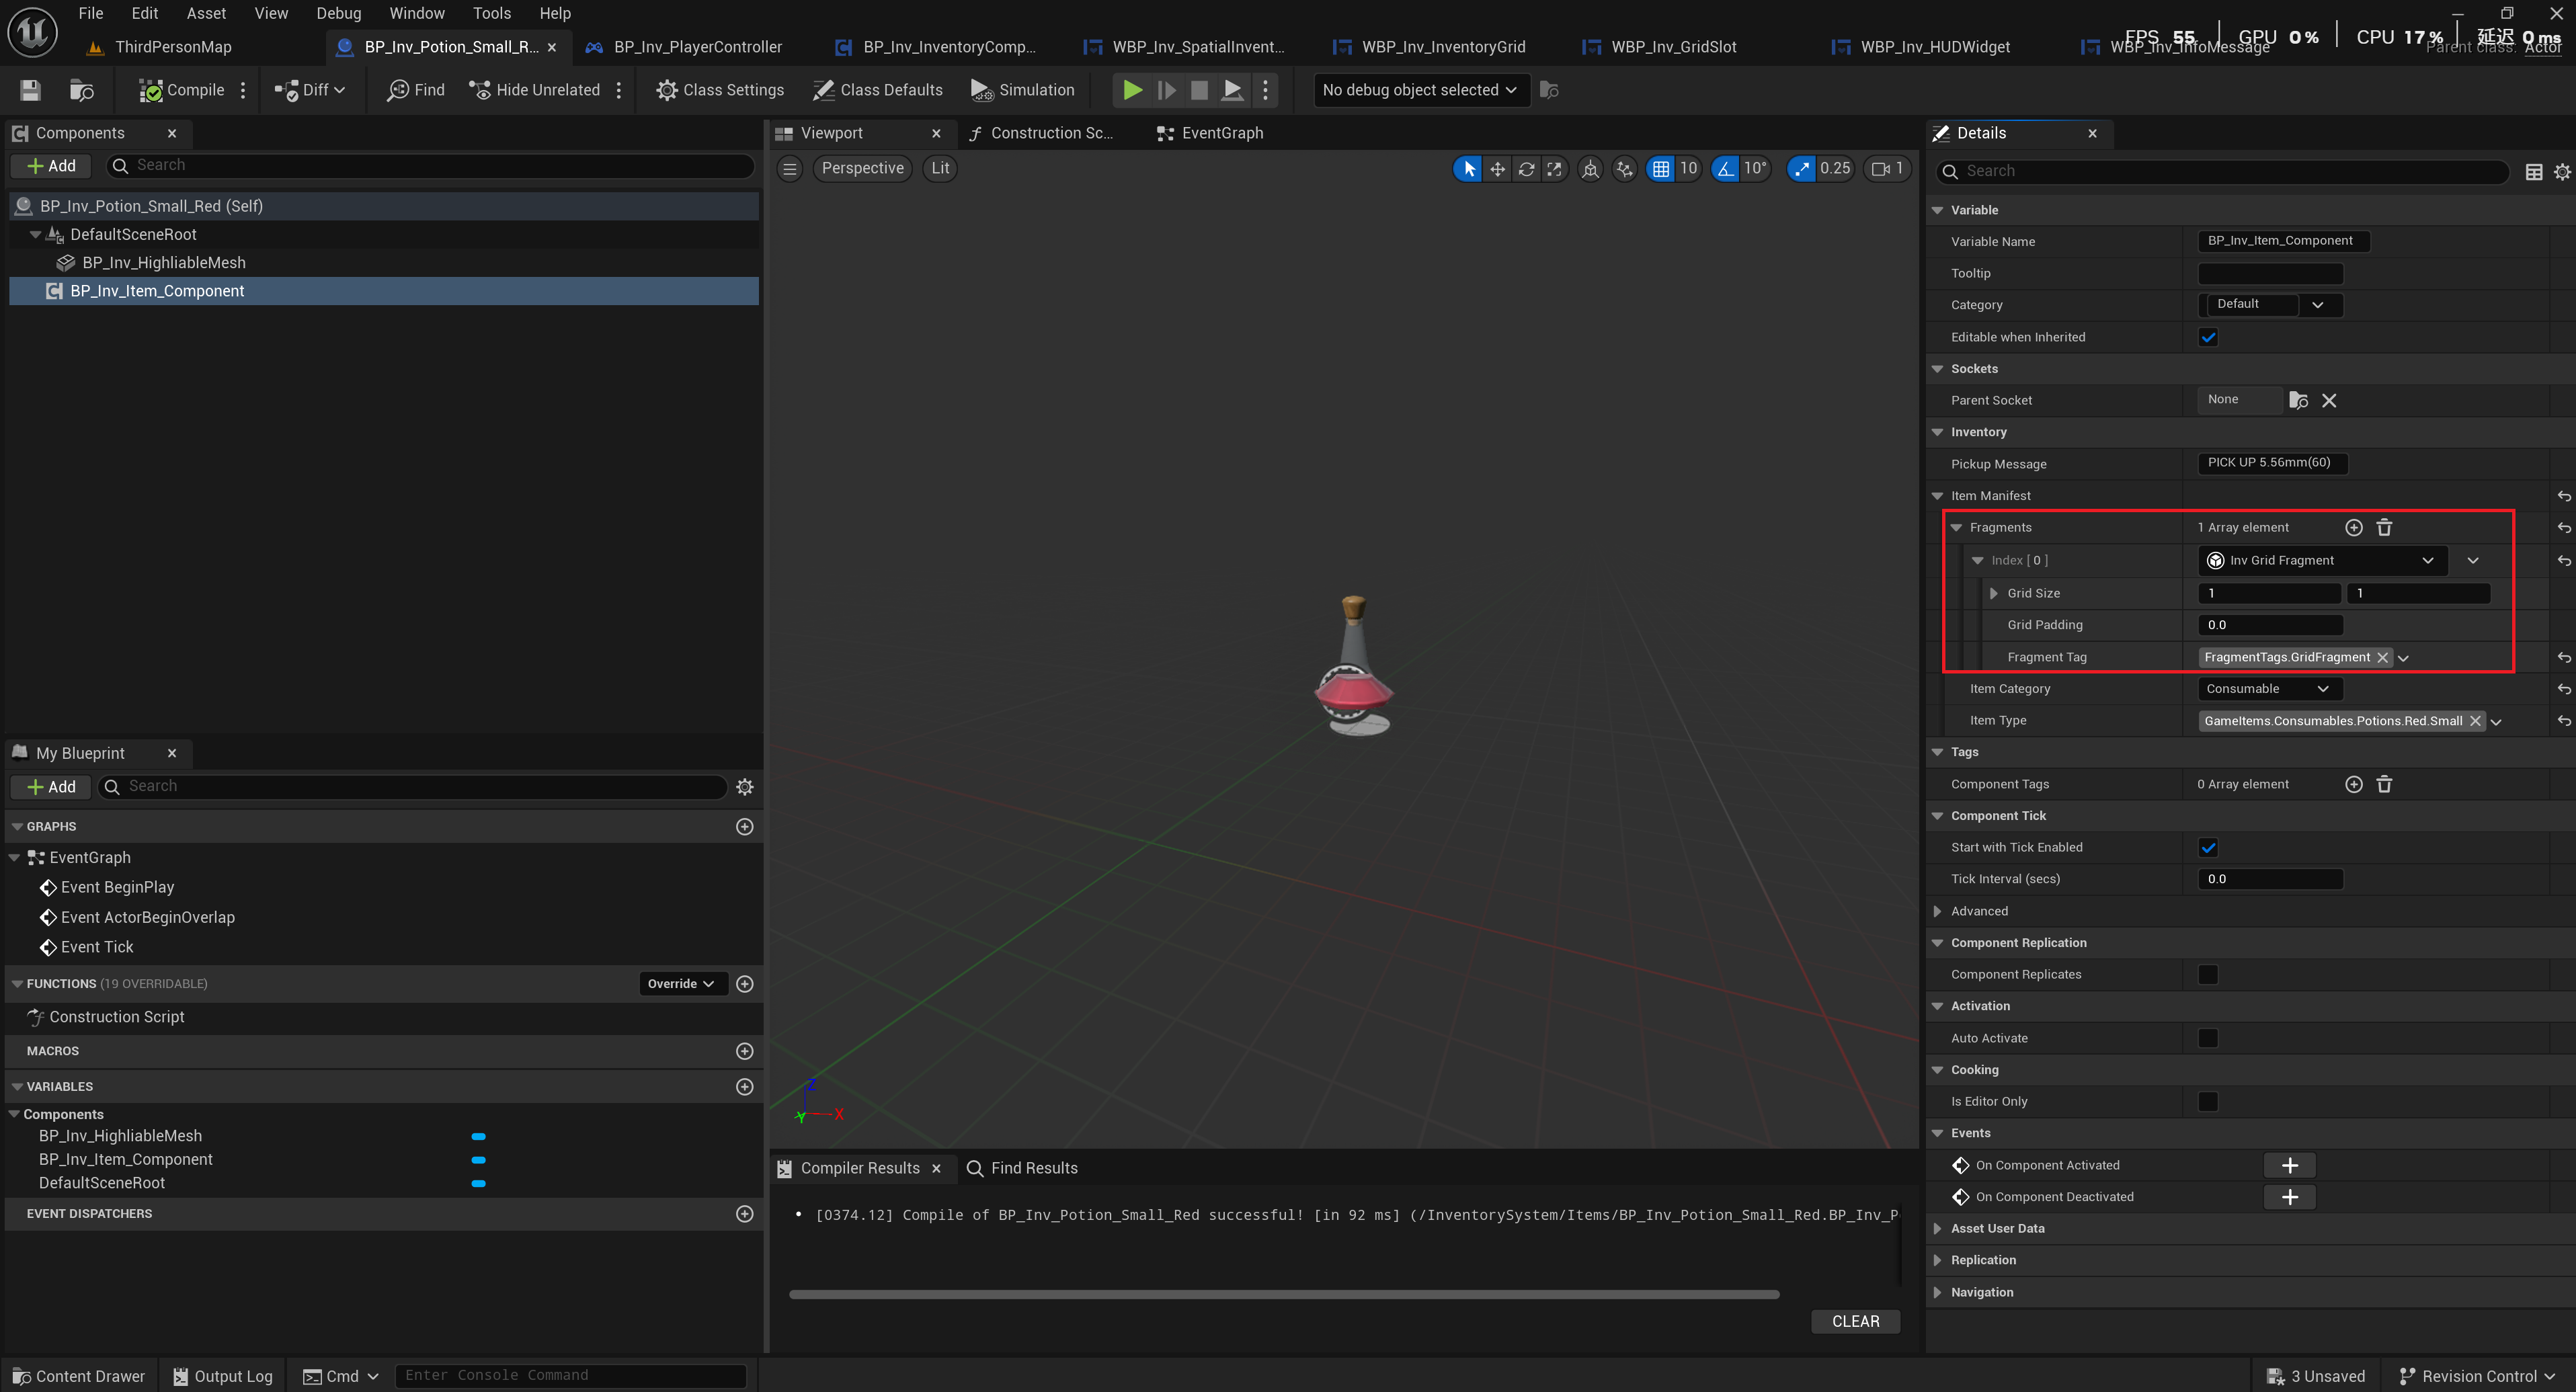Click Browse to asset icon
2576x1392 pixels.
point(81,90)
